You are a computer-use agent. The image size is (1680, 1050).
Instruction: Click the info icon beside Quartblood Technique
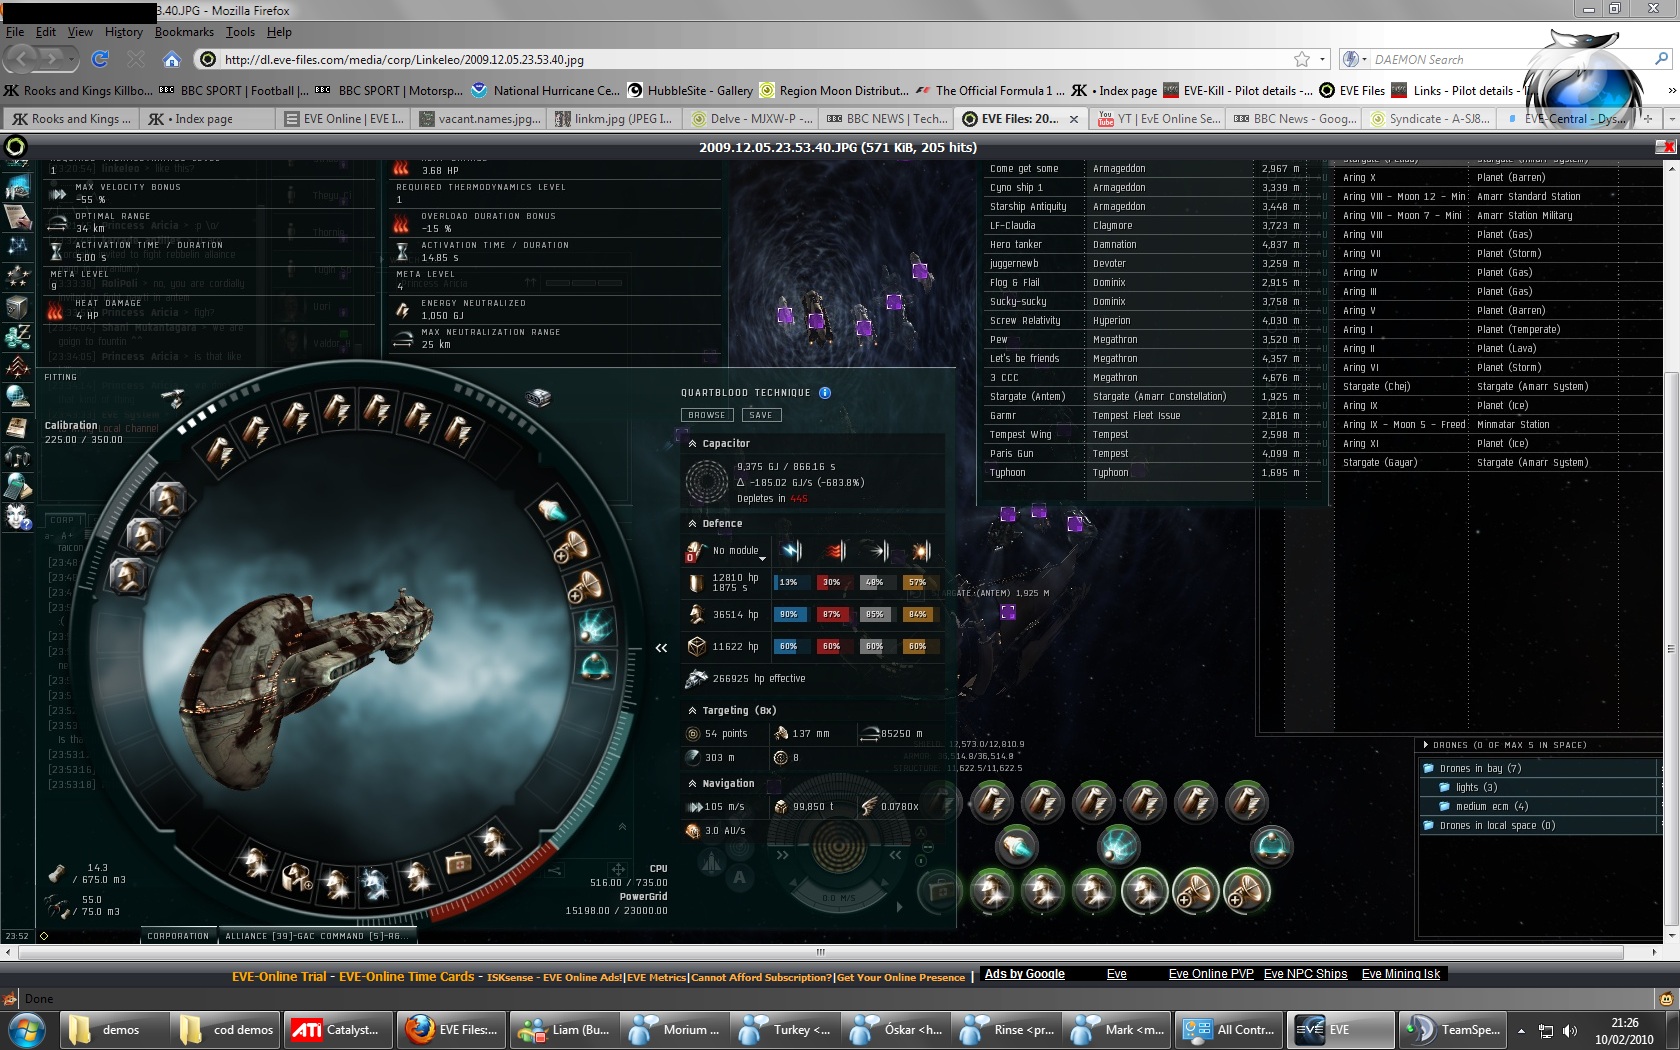[825, 393]
